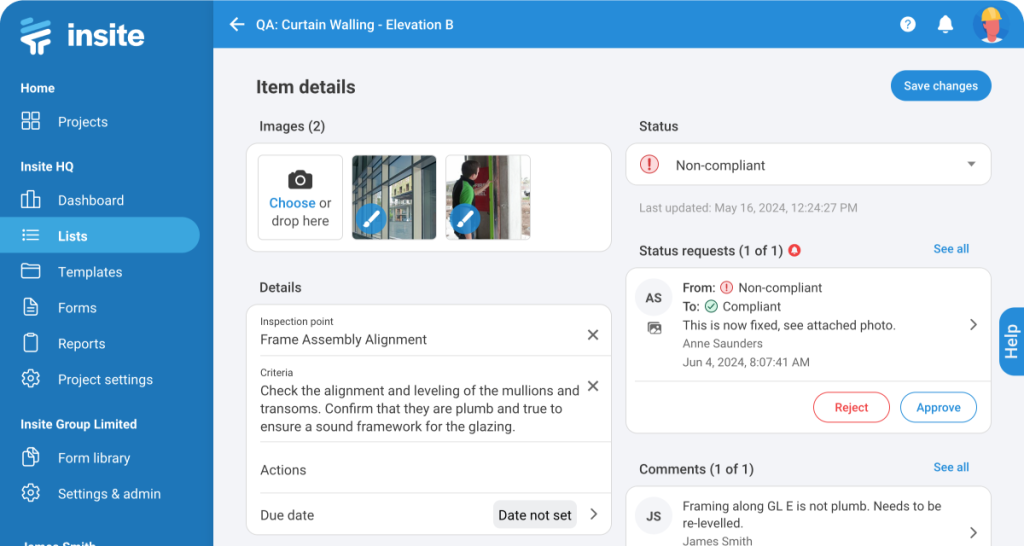Open the user profile avatar
Viewport: 1024px width, 546px height.
click(x=990, y=24)
